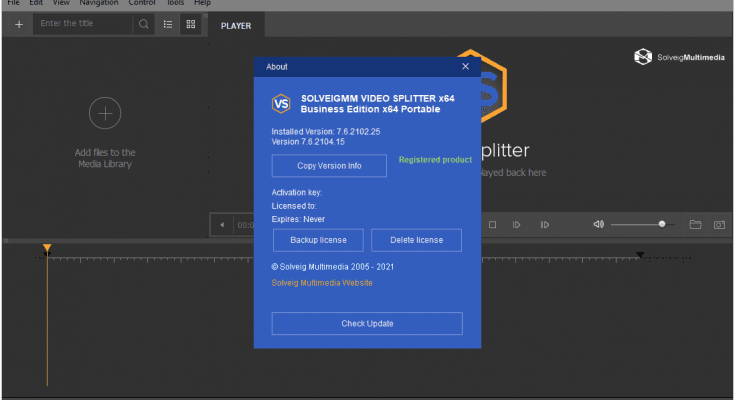The width and height of the screenshot is (735, 400).
Task: Search the media library with magnifier icon
Action: (144, 24)
